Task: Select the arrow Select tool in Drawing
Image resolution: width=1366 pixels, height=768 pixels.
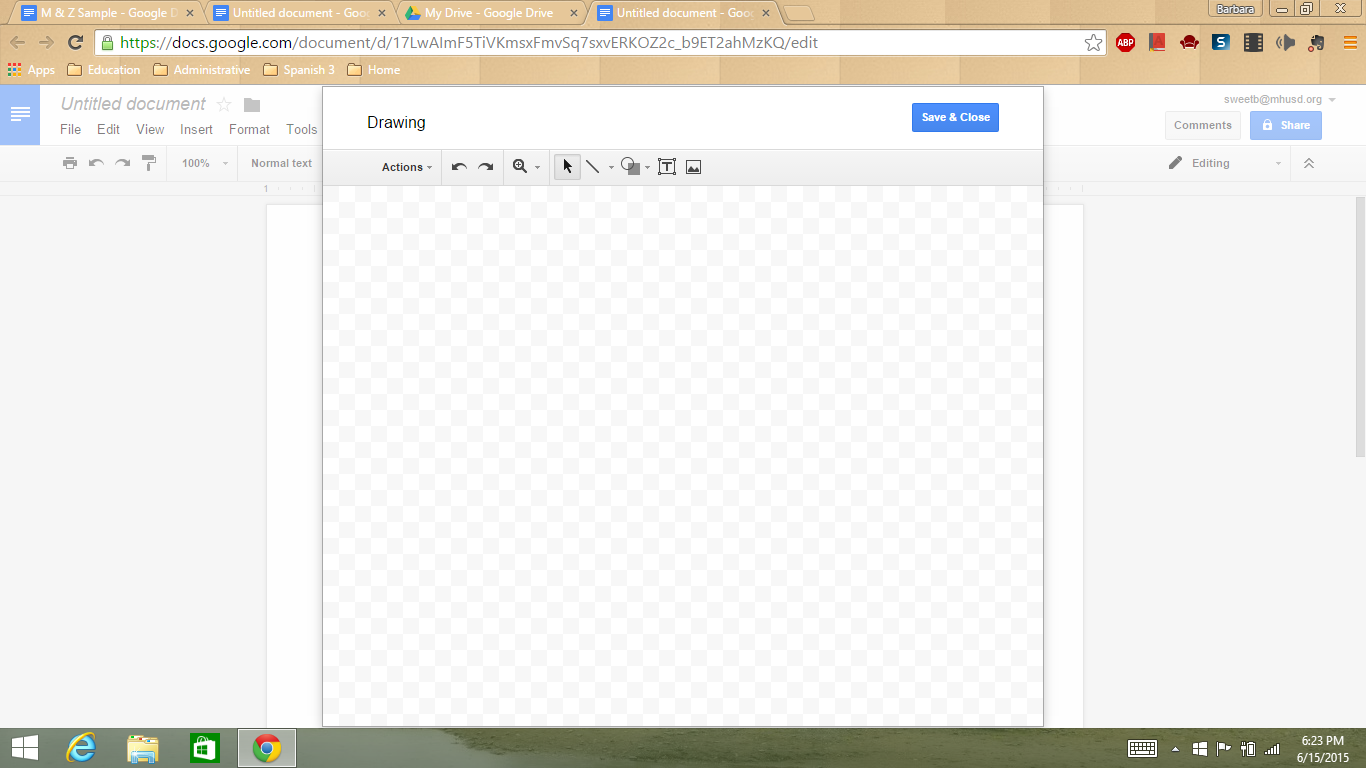Action: 567,167
